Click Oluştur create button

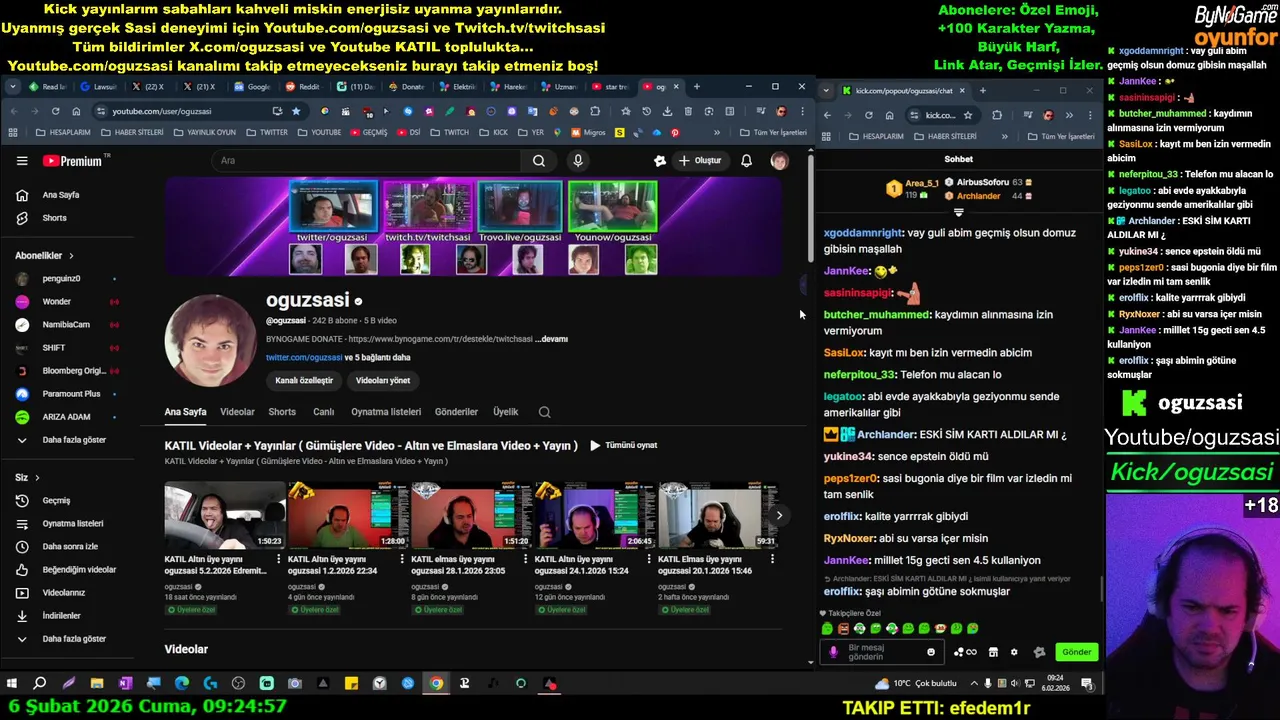(699, 161)
